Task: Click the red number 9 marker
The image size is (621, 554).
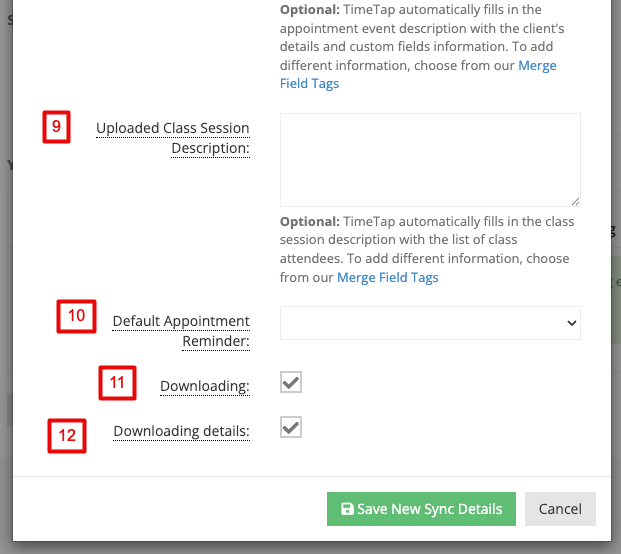Action: click(x=57, y=127)
